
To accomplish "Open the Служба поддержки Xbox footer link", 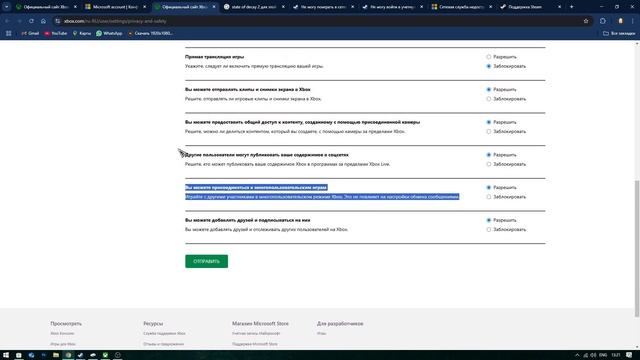I will (x=164, y=333).
